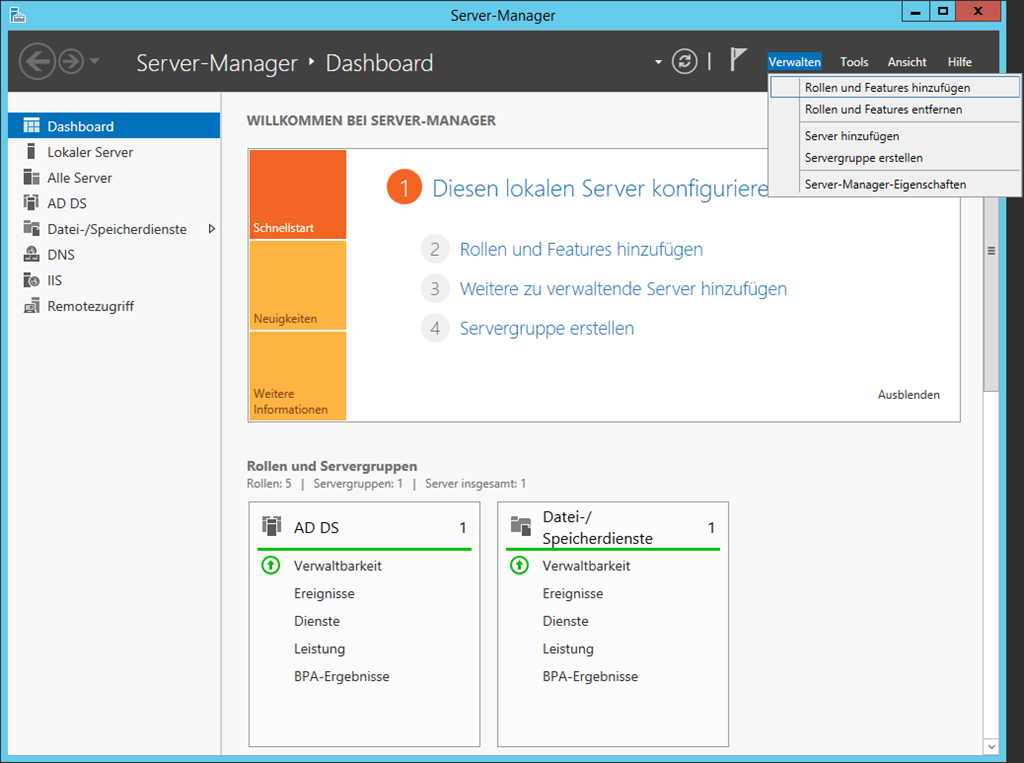
Task: Click the scrollbar down arrow
Action: (991, 746)
